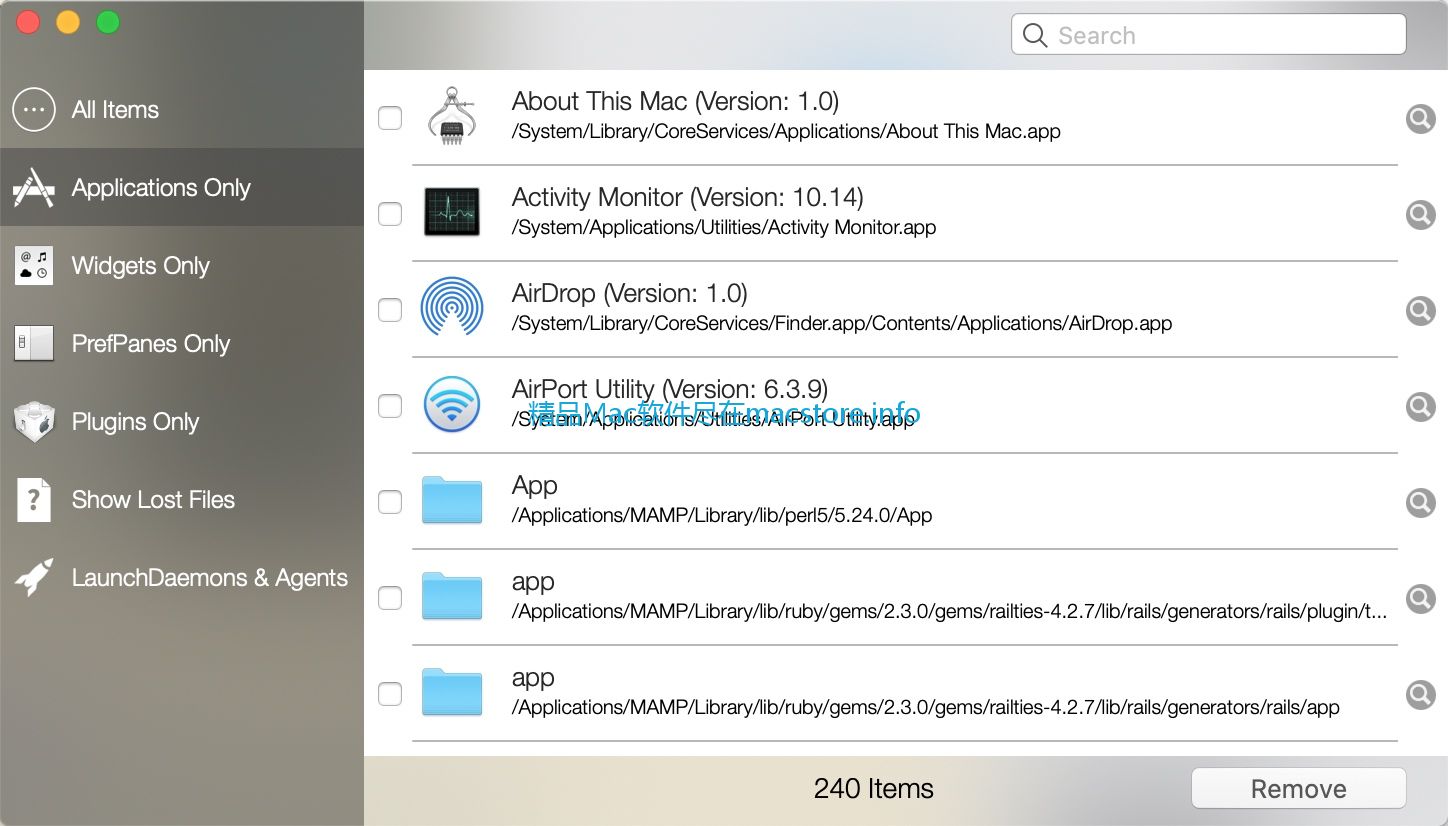Click the Remove button

coord(1299,789)
